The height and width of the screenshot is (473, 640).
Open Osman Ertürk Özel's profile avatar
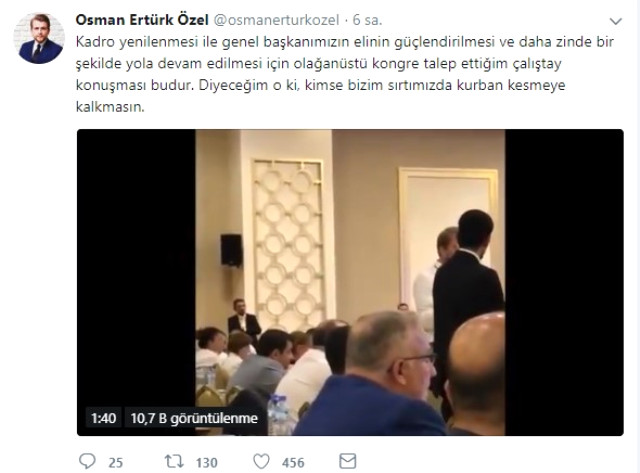pos(39,38)
